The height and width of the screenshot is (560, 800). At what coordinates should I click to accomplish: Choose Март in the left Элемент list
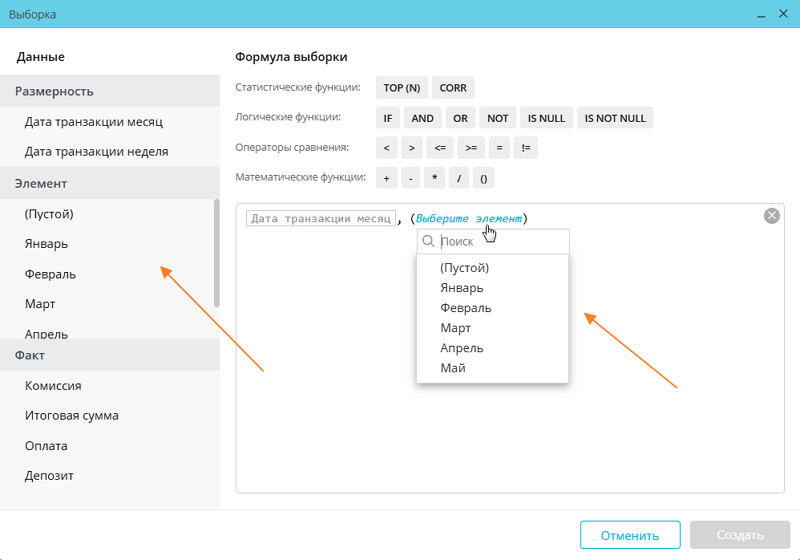point(40,304)
